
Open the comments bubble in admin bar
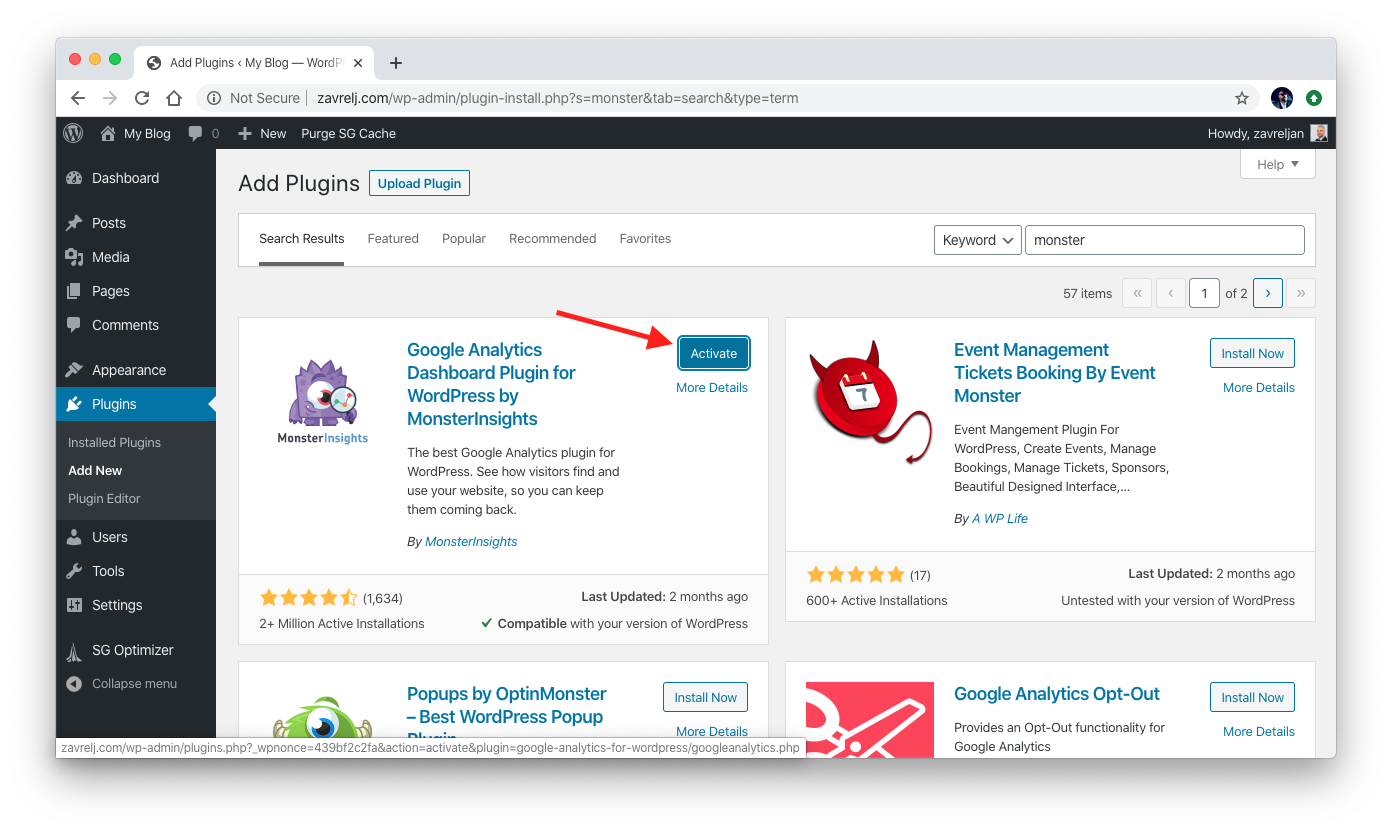tap(195, 133)
